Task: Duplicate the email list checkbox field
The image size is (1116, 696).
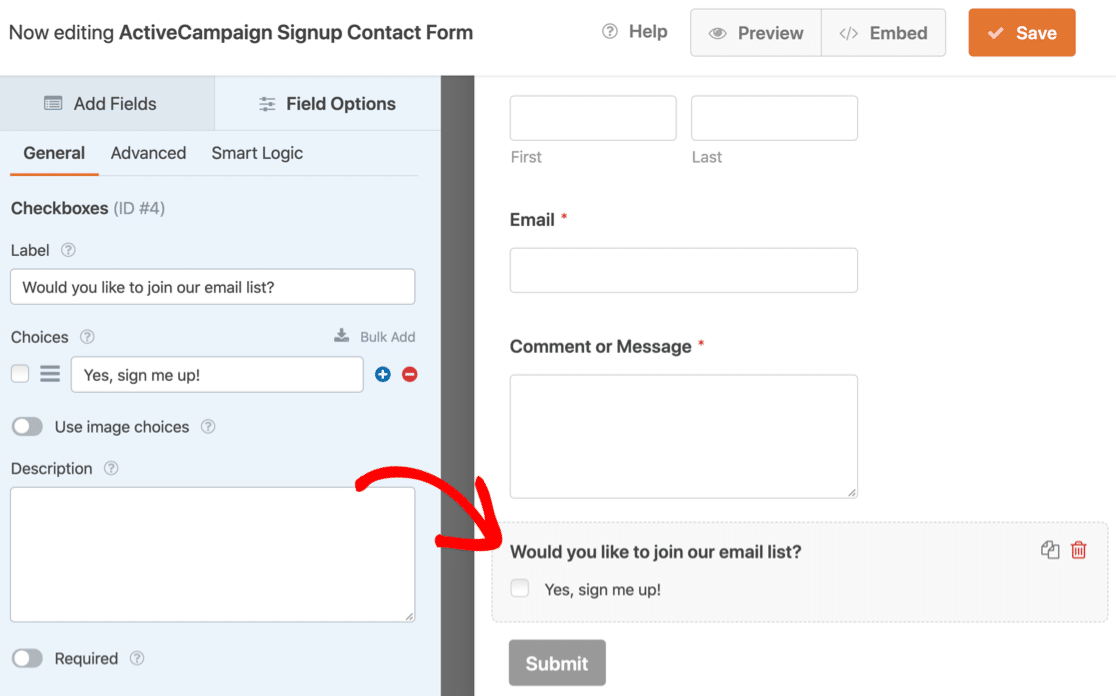Action: click(x=1050, y=550)
